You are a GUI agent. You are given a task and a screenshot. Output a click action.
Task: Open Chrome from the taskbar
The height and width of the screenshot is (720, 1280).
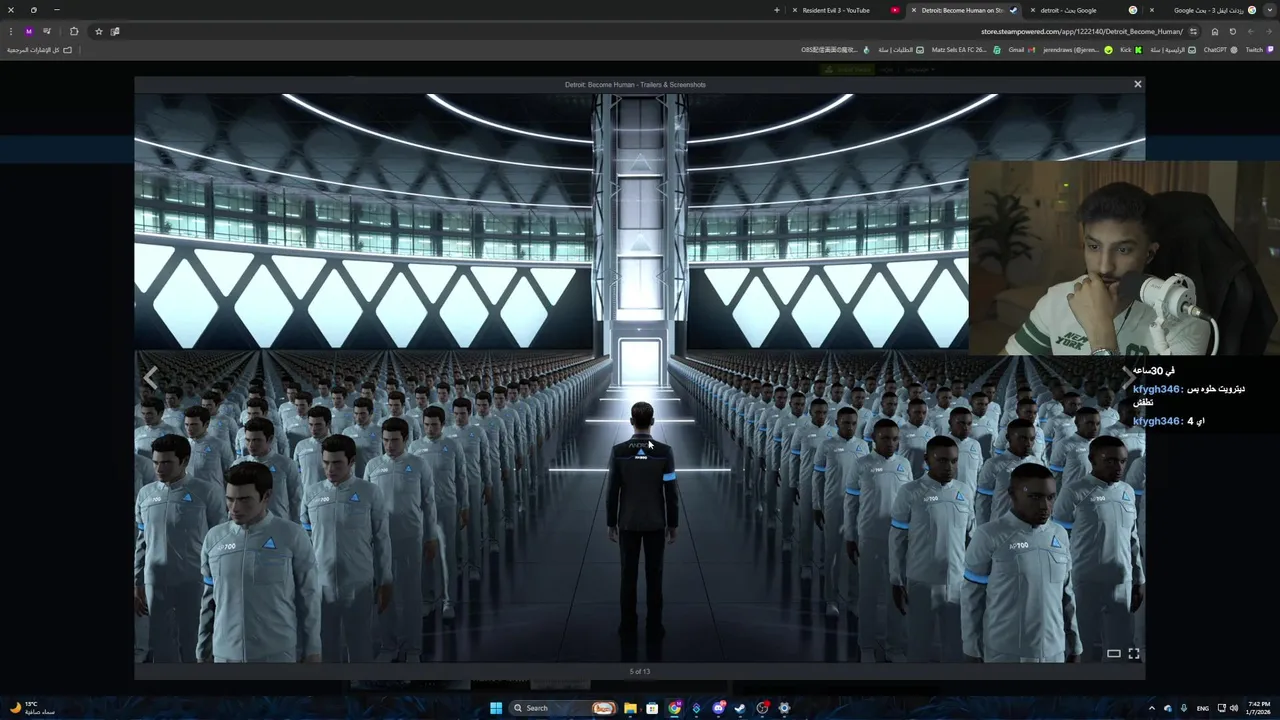point(675,708)
